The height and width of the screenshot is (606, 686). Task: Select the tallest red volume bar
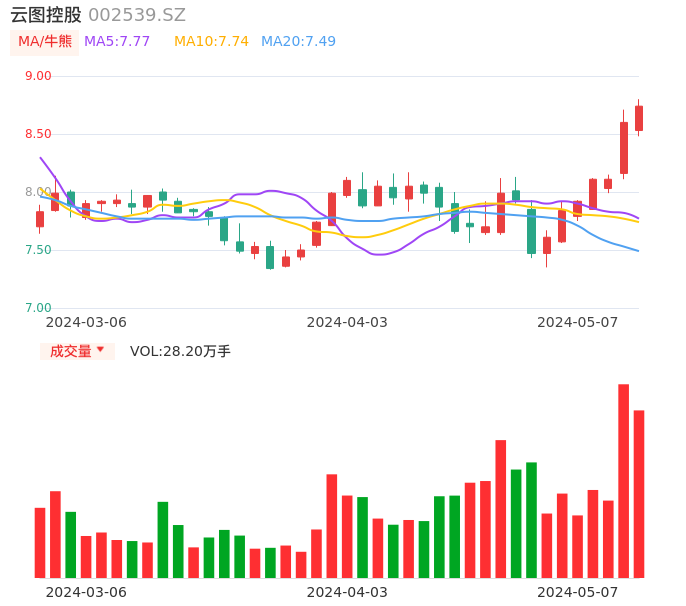pos(623,480)
